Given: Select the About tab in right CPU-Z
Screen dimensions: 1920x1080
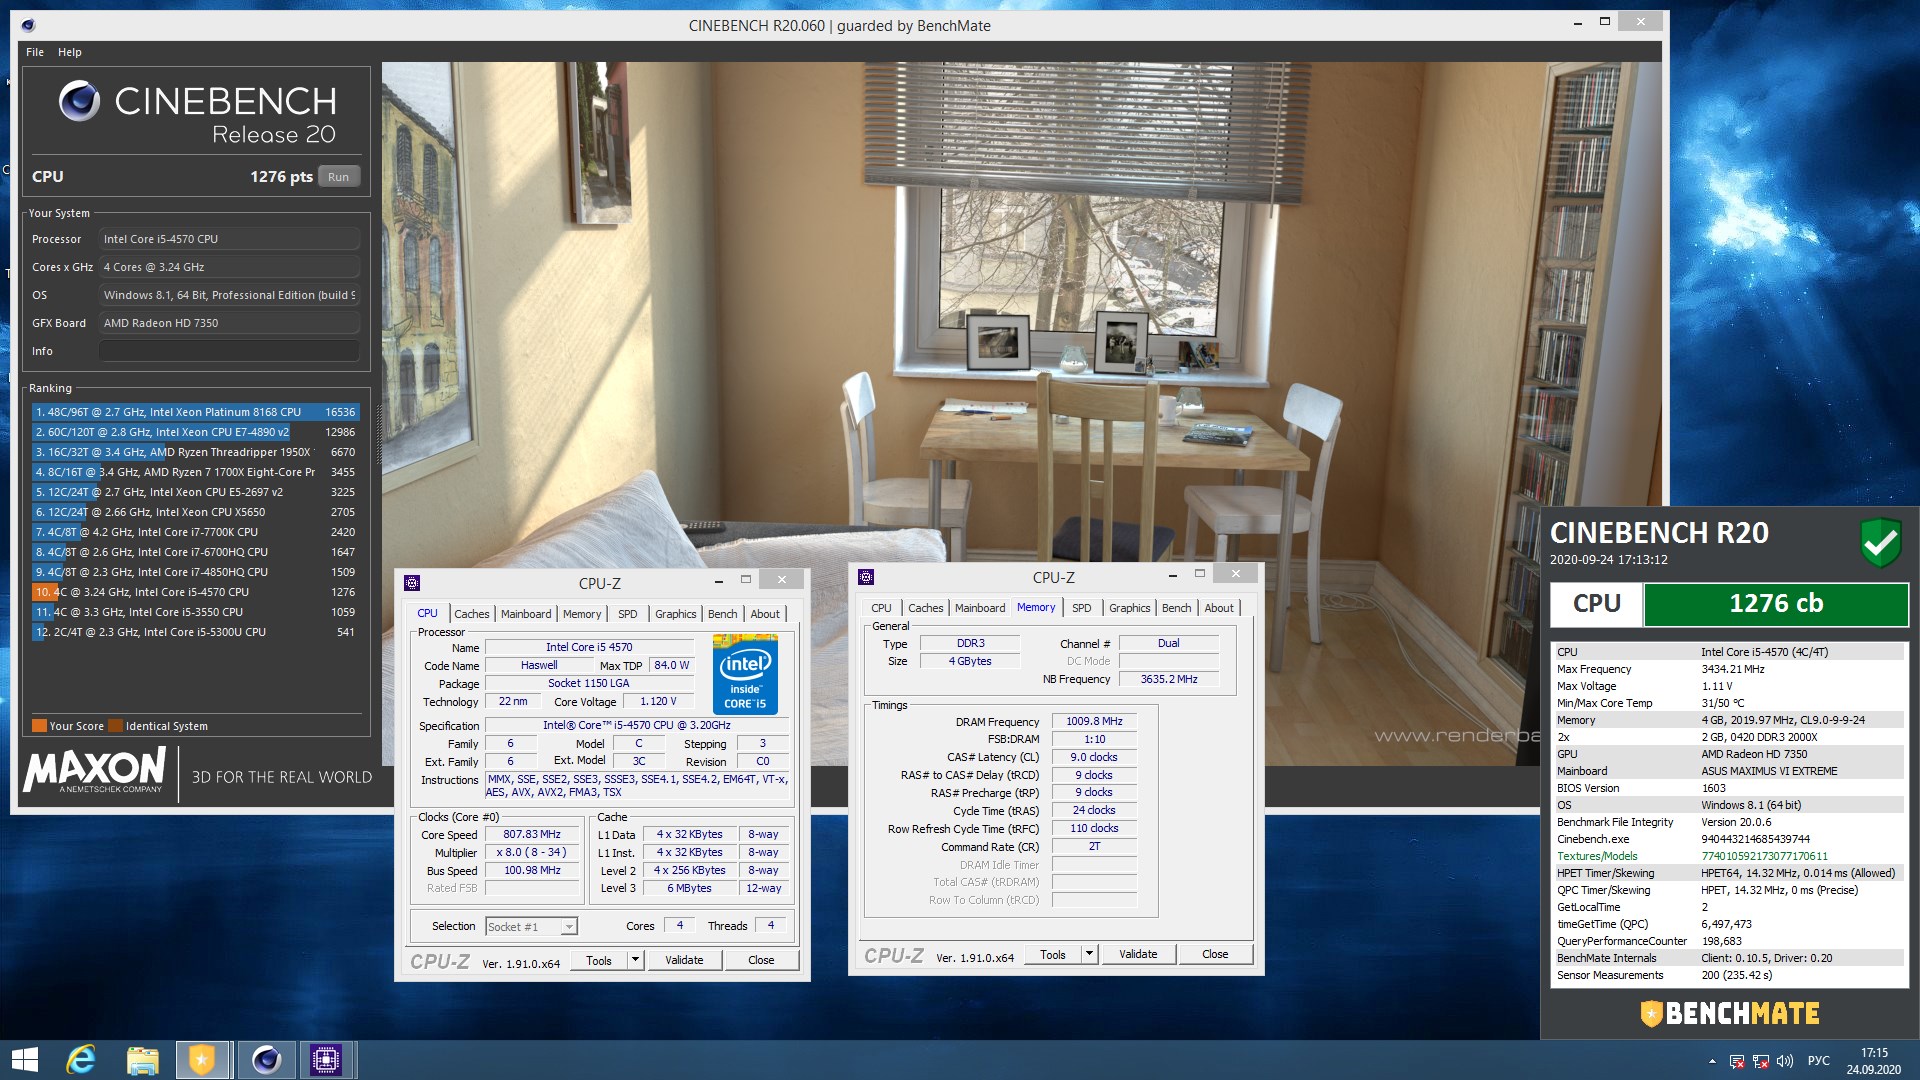Looking at the screenshot, I should pos(1219,608).
